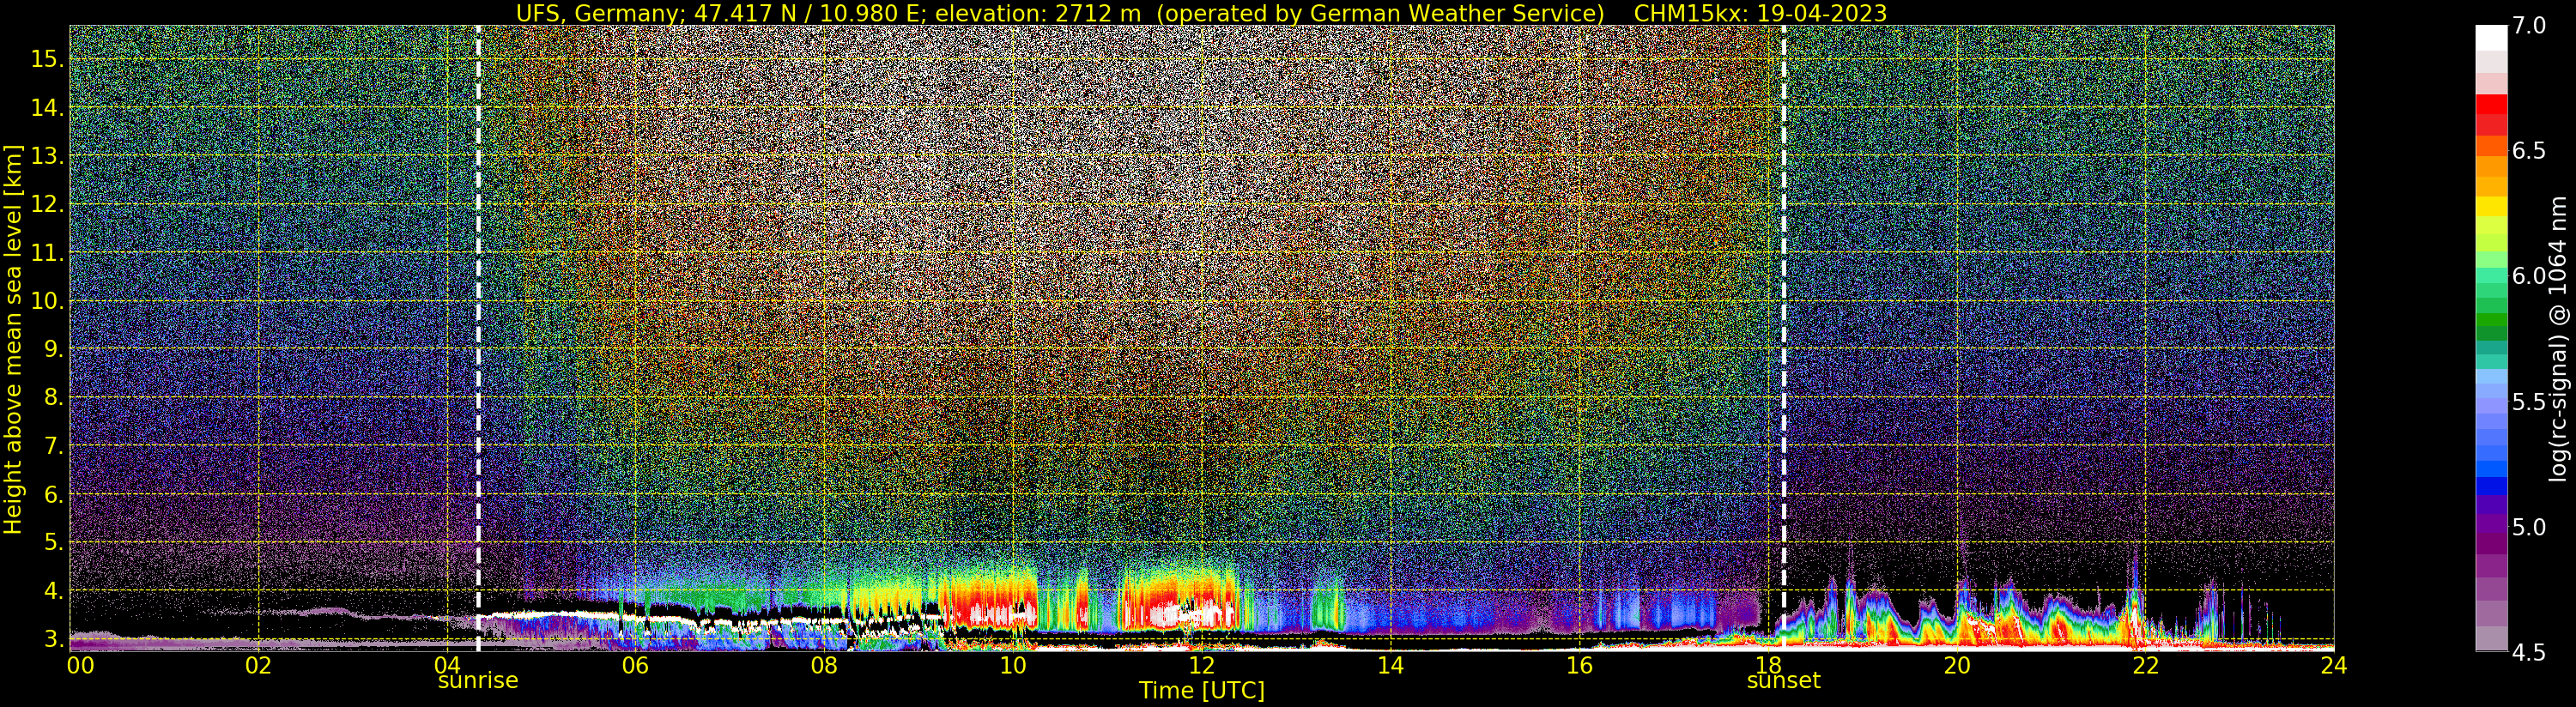Click the height axis tick "8."
2576x707 pixels.
tap(53, 398)
